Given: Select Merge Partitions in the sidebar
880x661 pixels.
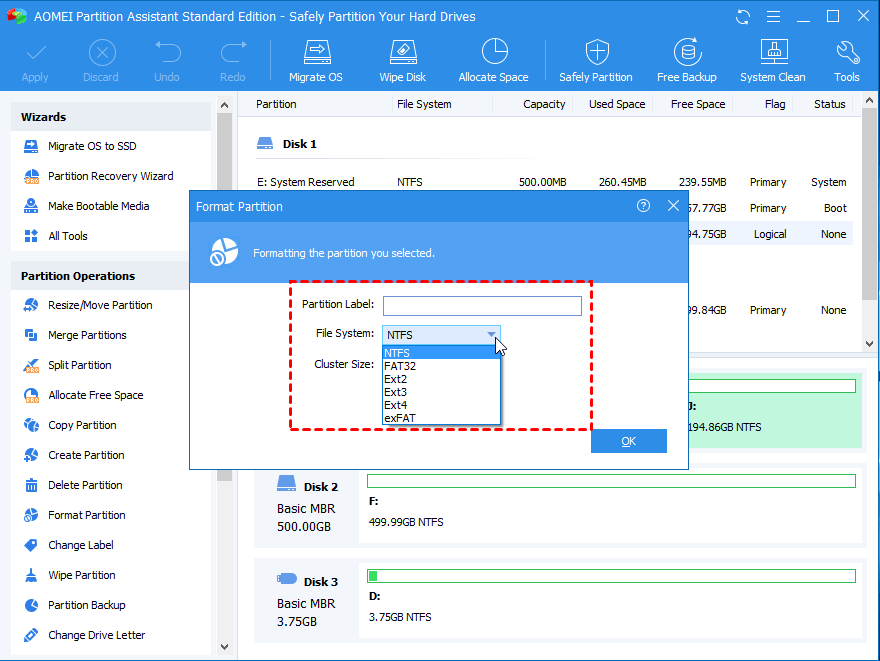Looking at the screenshot, I should pos(87,335).
